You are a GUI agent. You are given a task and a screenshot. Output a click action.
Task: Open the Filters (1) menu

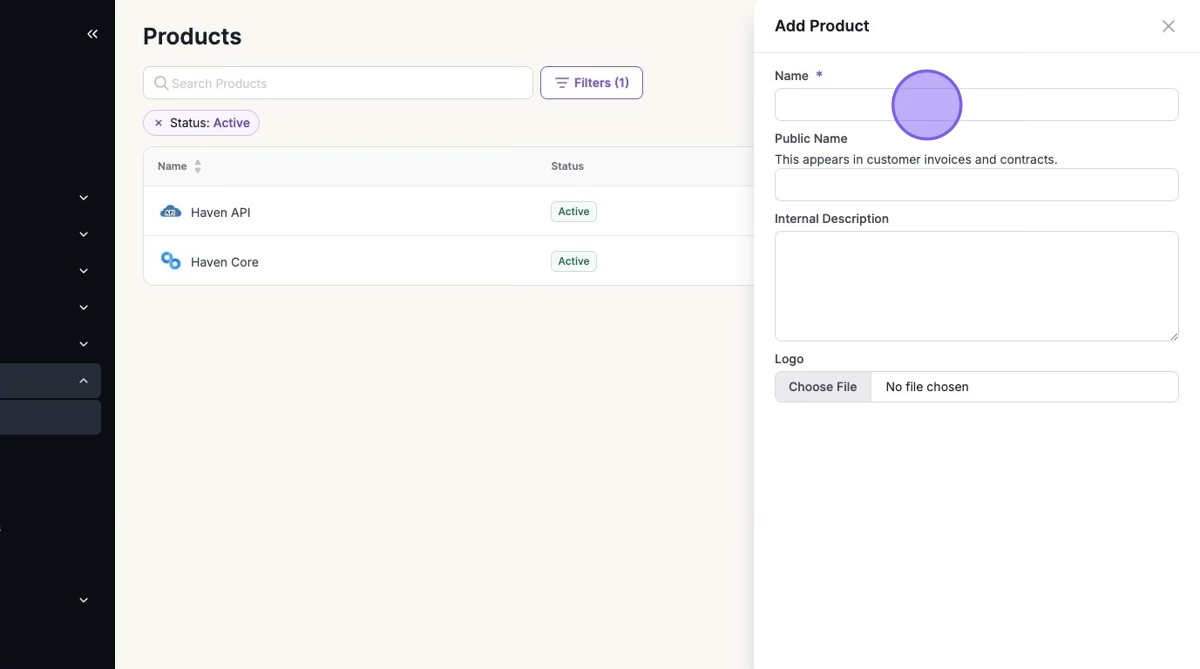(x=591, y=83)
